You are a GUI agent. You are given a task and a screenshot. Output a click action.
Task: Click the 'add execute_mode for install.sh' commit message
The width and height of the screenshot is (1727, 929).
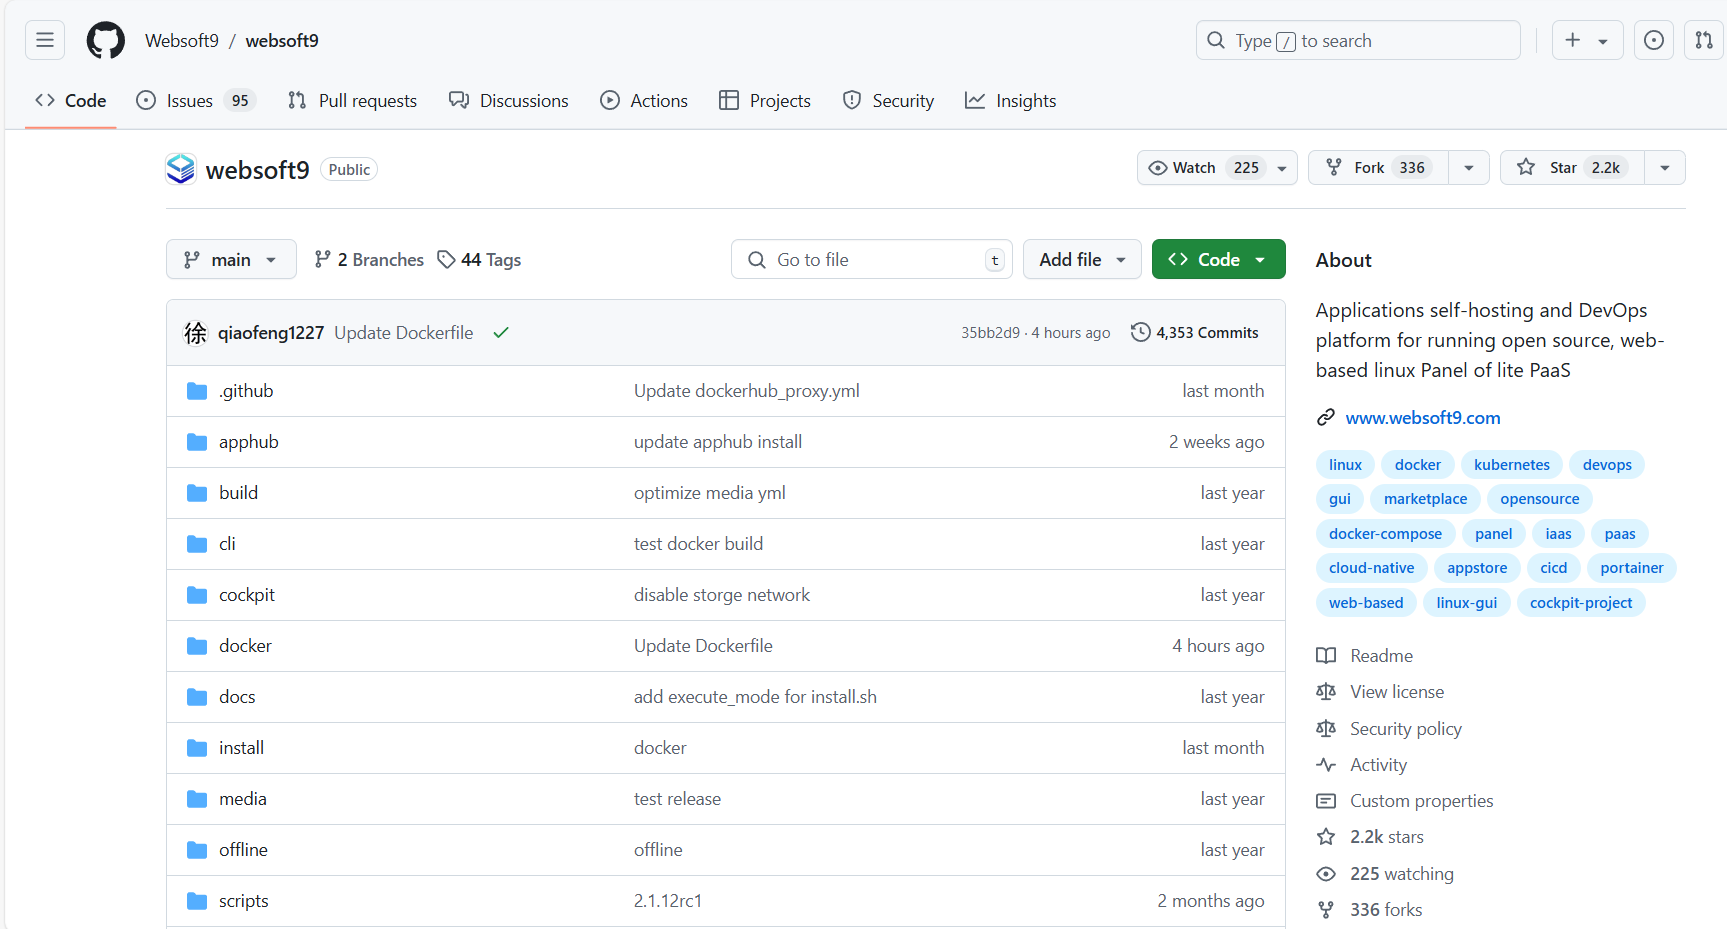point(755,697)
